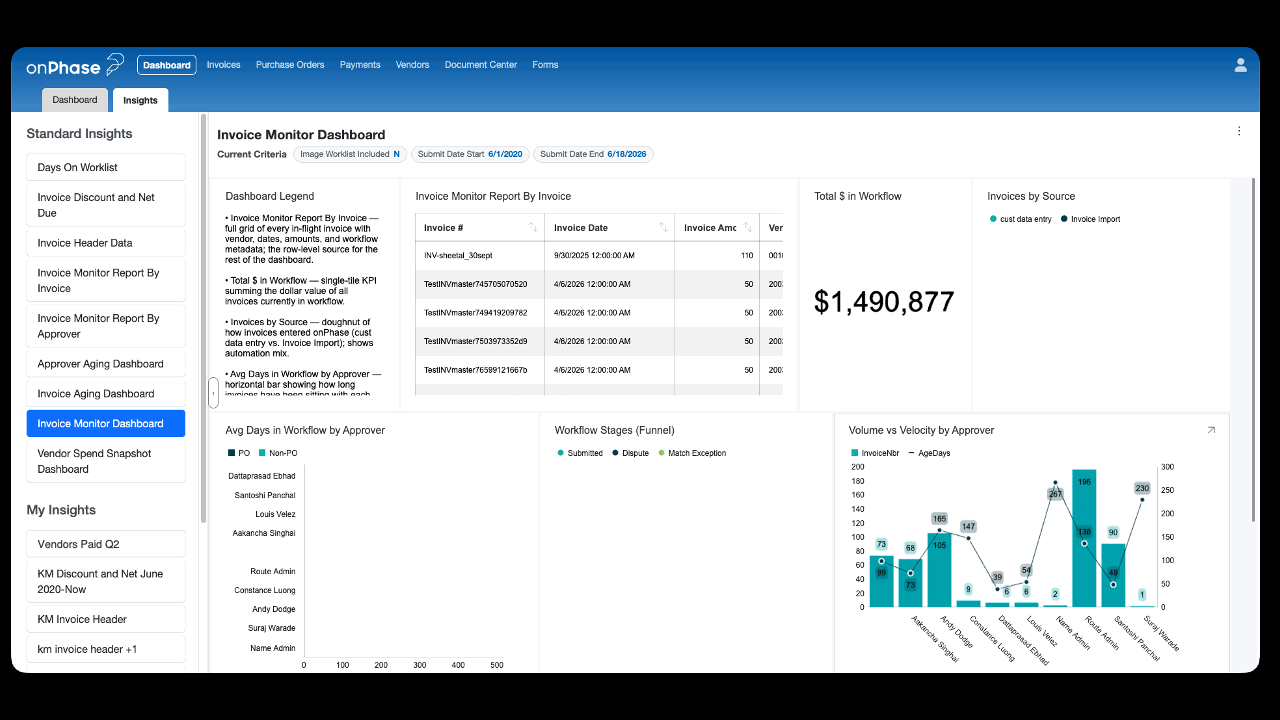The width and height of the screenshot is (1280, 720).
Task: Click the Santoshi Panchal bar labeled 90
Action: click(1113, 575)
